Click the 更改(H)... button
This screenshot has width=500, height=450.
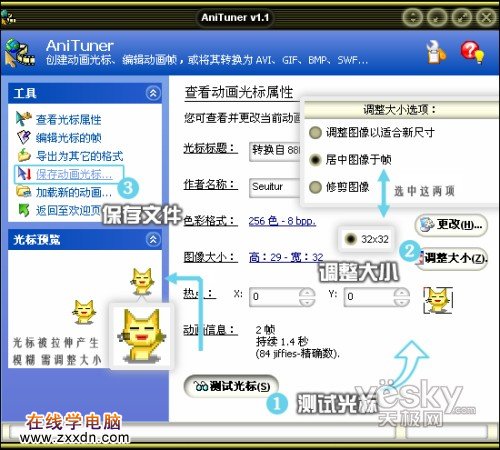(451, 225)
